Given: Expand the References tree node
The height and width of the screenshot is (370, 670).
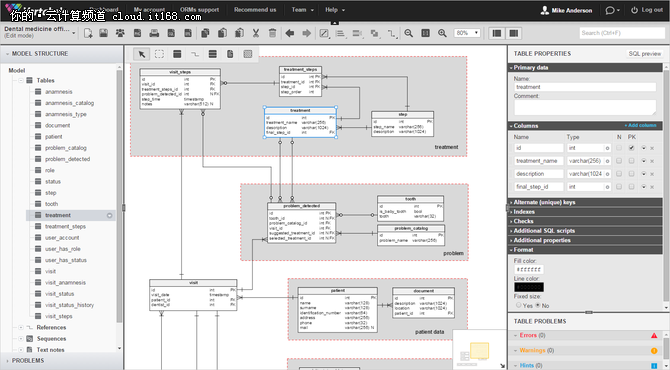Looking at the screenshot, I should point(21,327).
